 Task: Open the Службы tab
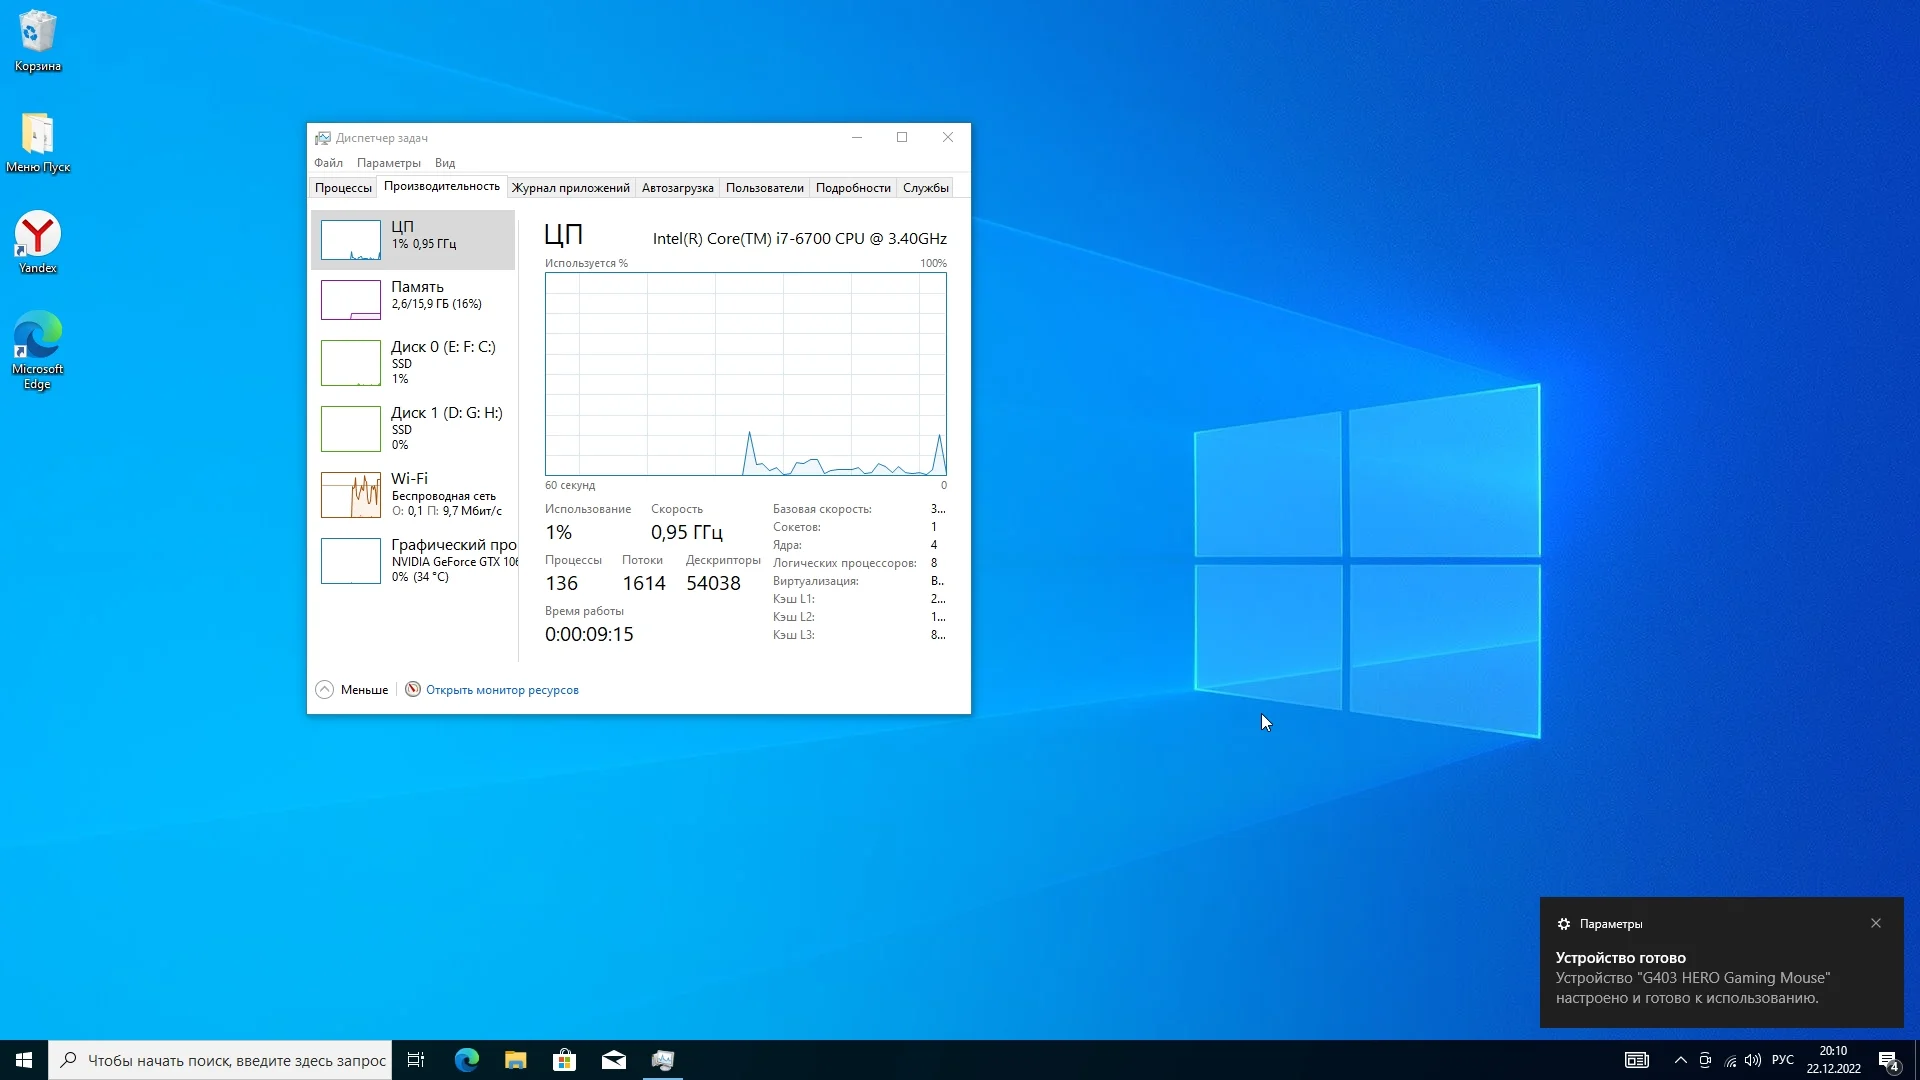(x=925, y=188)
